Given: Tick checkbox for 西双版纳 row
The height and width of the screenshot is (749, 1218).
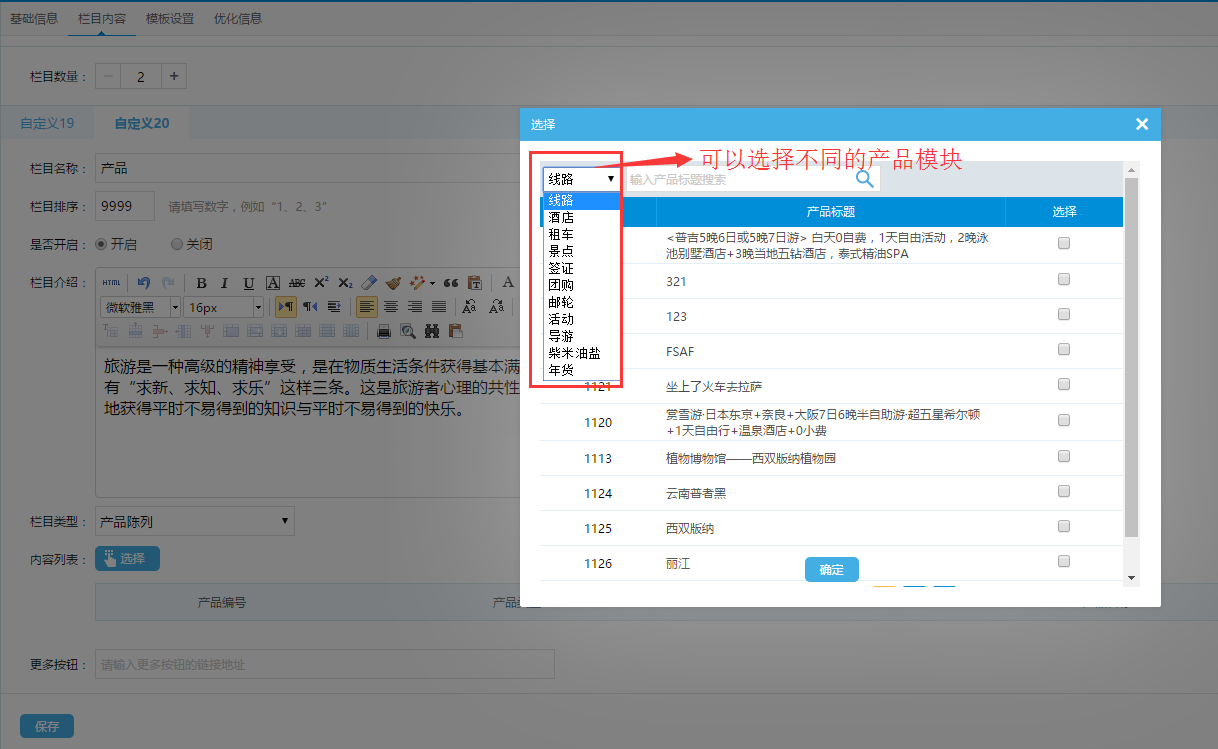Looking at the screenshot, I should [x=1064, y=526].
